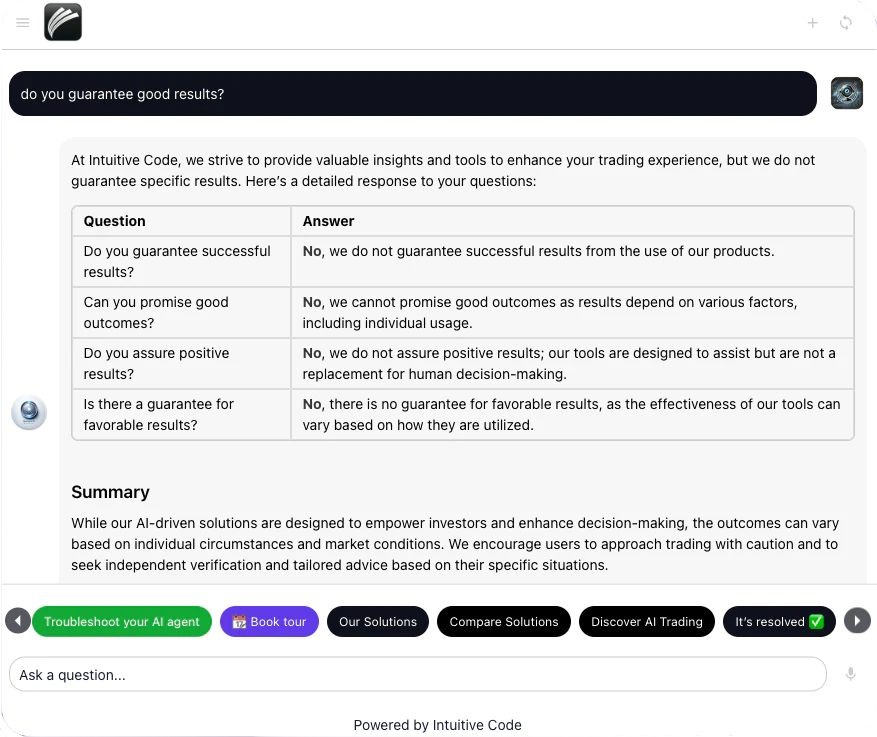The height and width of the screenshot is (737, 877).
Task: Click the microphone voice input icon
Action: coord(851,674)
